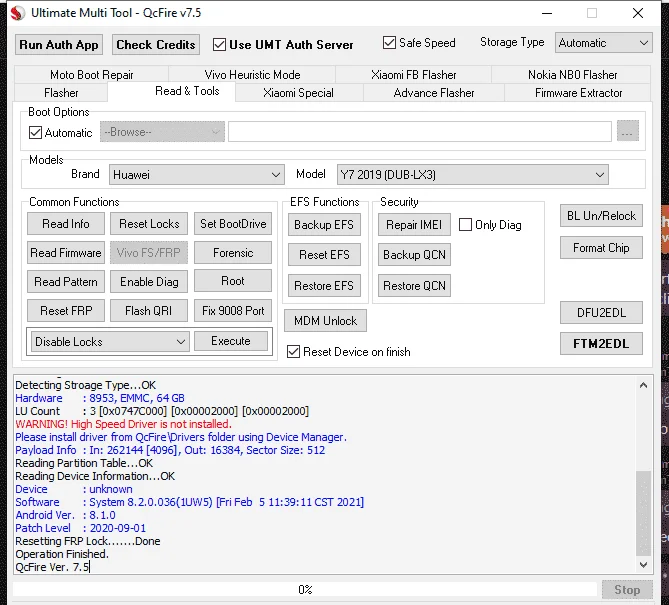Click Read Firmware button
Screen dimensions: 669x605
[66, 253]
